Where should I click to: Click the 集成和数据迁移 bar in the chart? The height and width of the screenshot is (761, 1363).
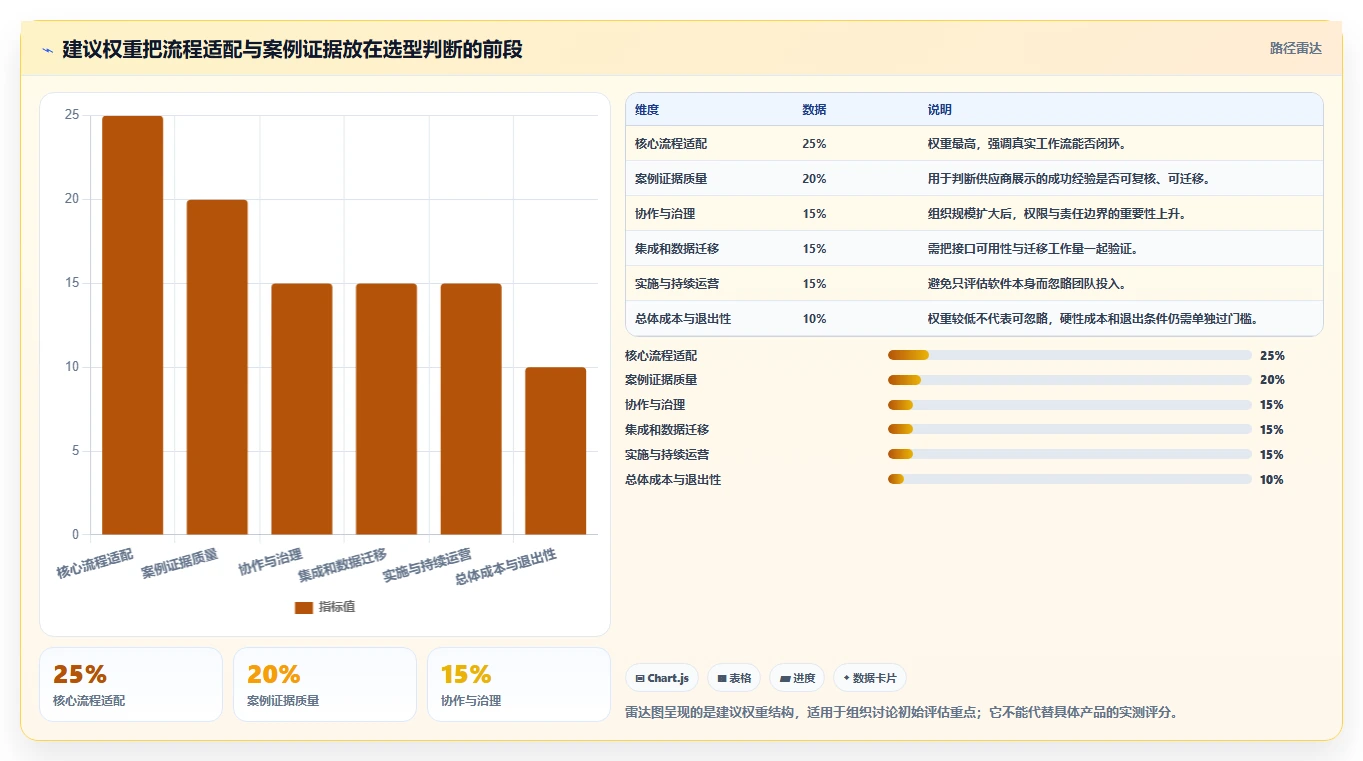(x=386, y=409)
